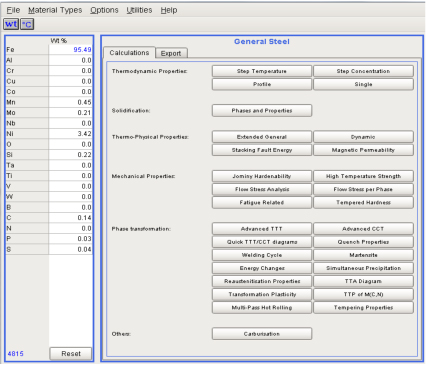
Task: Edit the P value 0.03
Action: 70,239
